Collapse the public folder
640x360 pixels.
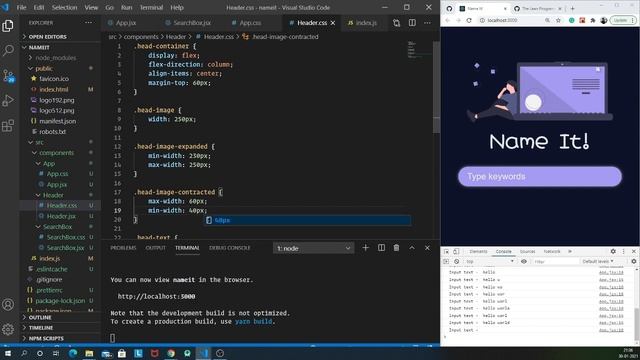tap(44, 69)
